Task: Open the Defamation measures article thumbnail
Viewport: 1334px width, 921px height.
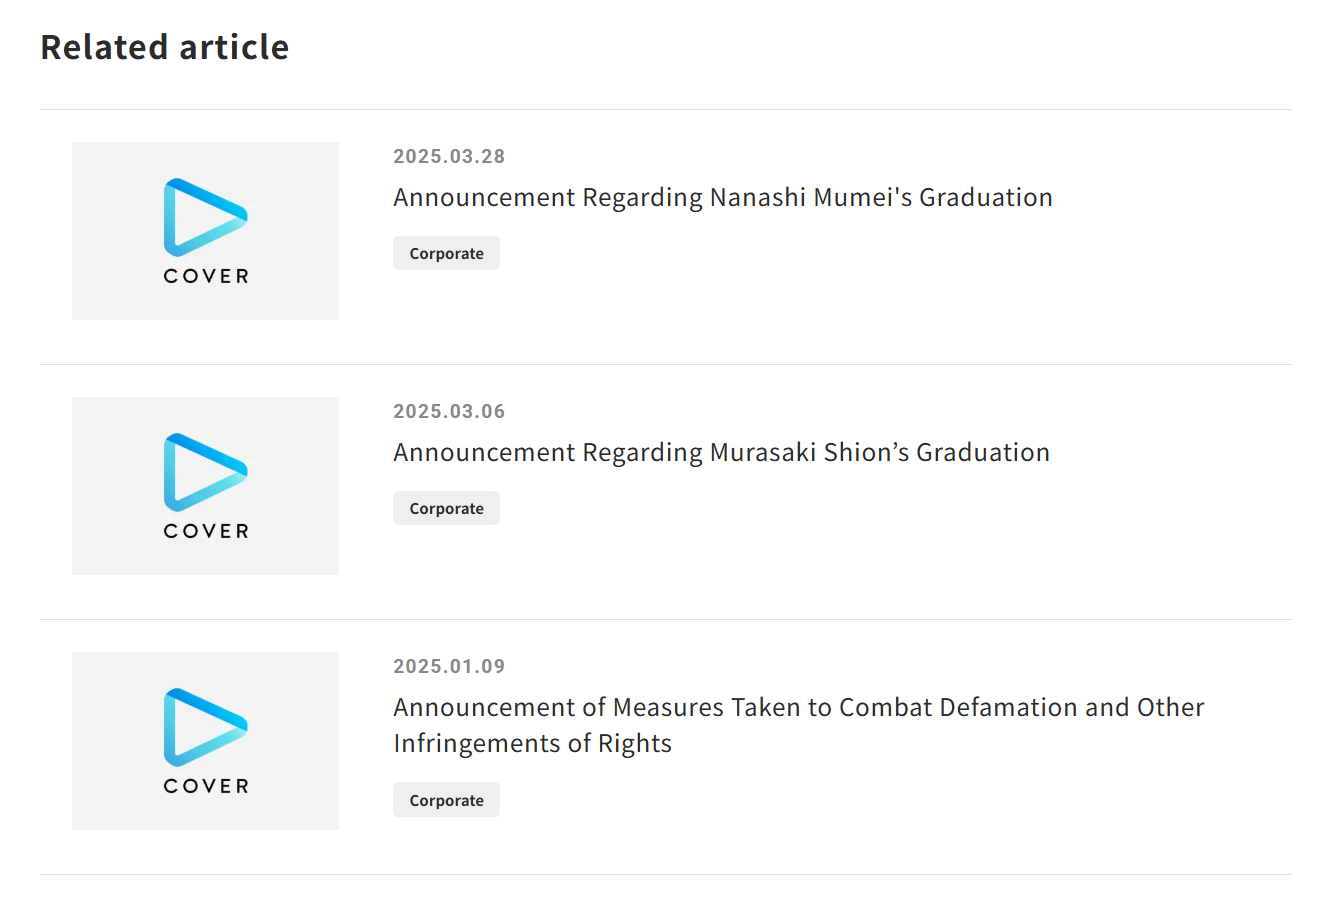Action: coord(205,741)
